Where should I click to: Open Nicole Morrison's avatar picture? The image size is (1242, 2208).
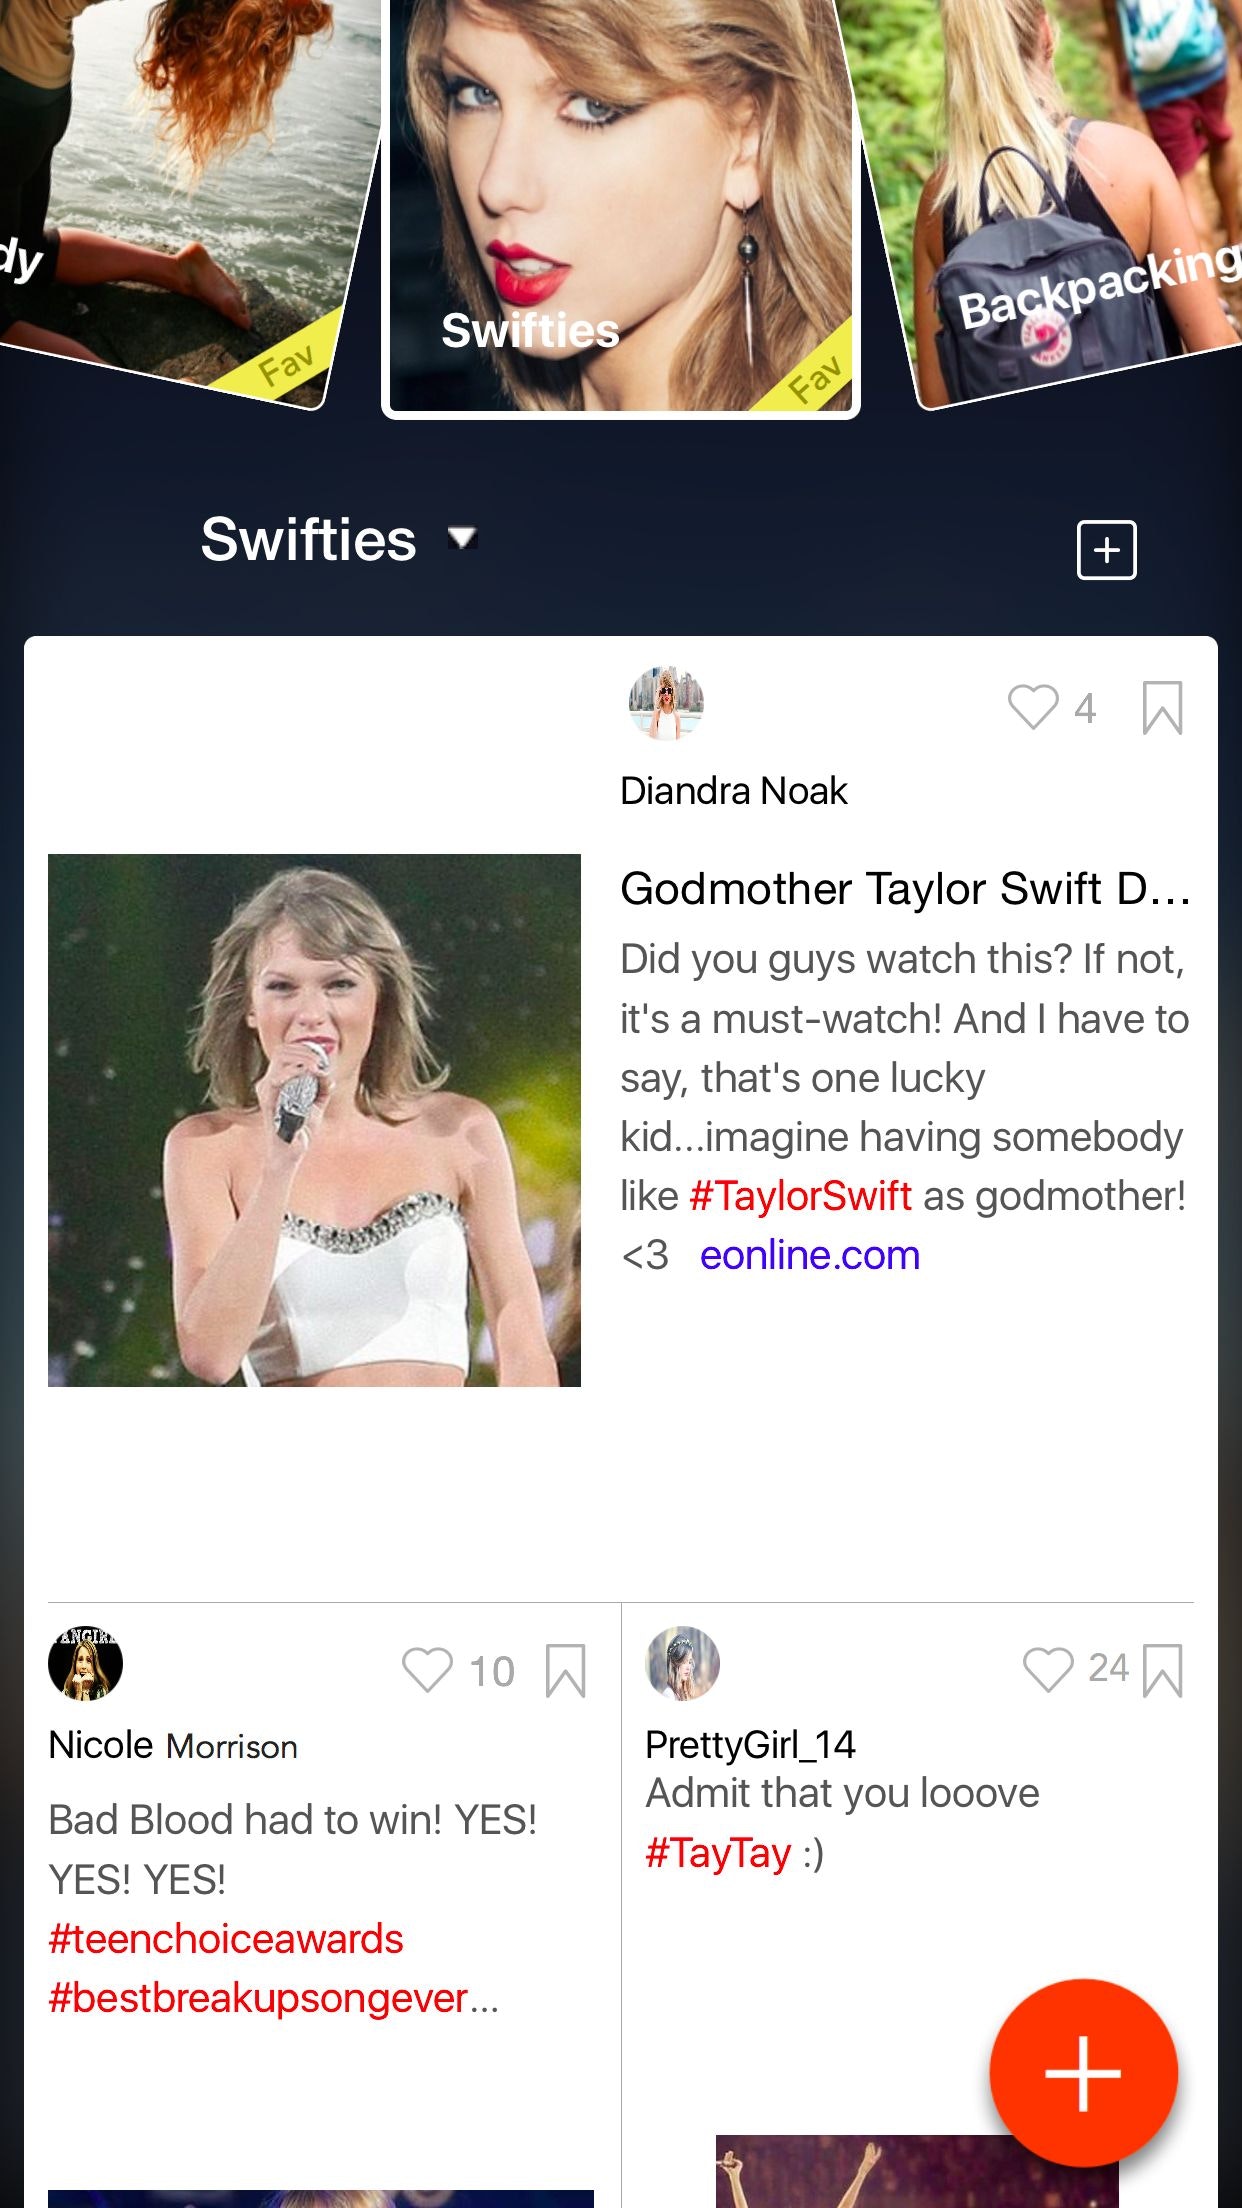86,1663
